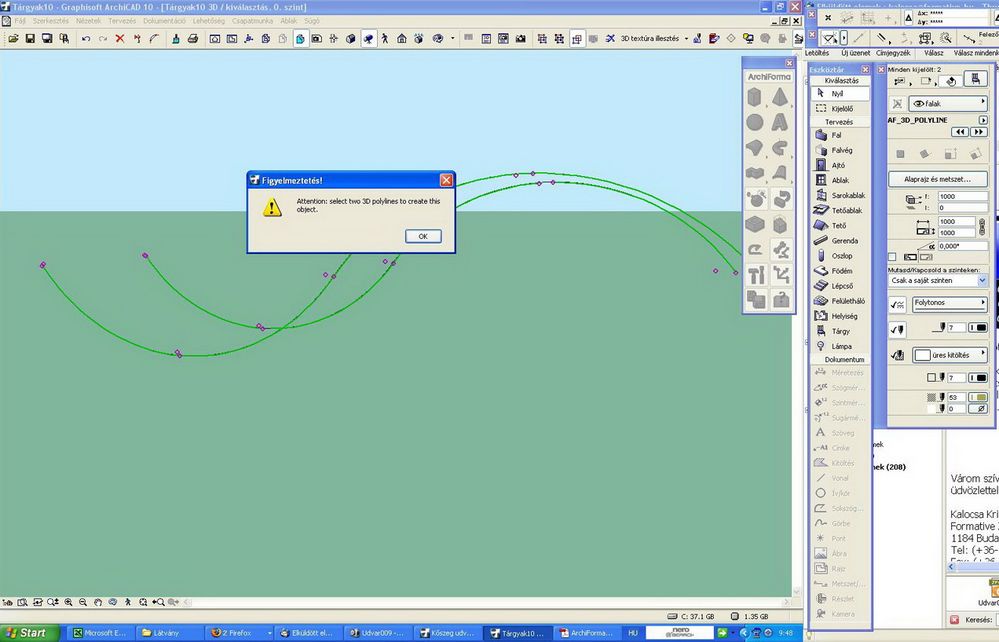Select the Tárgy object tool

point(840,331)
